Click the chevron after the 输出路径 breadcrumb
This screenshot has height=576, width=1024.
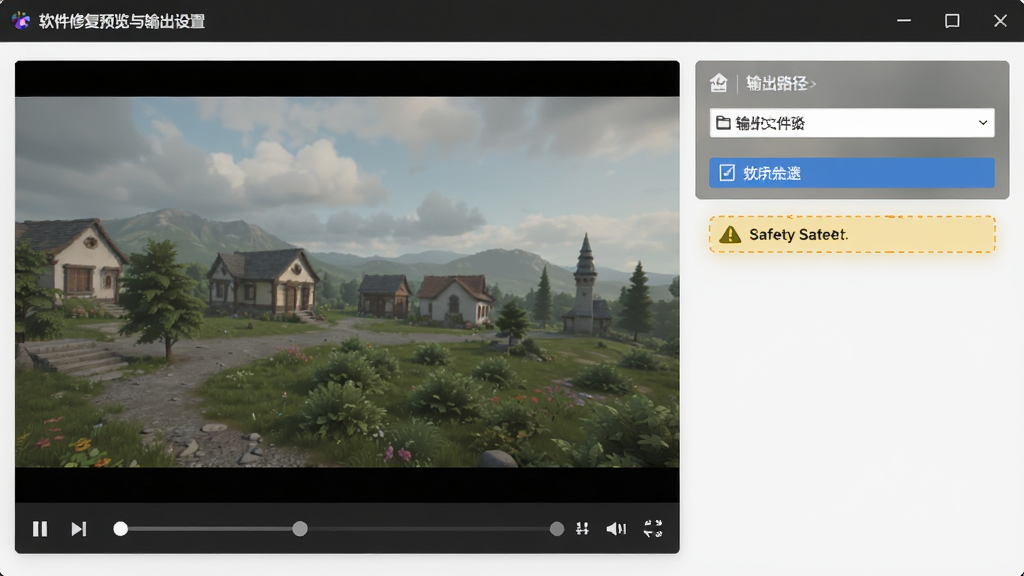[812, 84]
